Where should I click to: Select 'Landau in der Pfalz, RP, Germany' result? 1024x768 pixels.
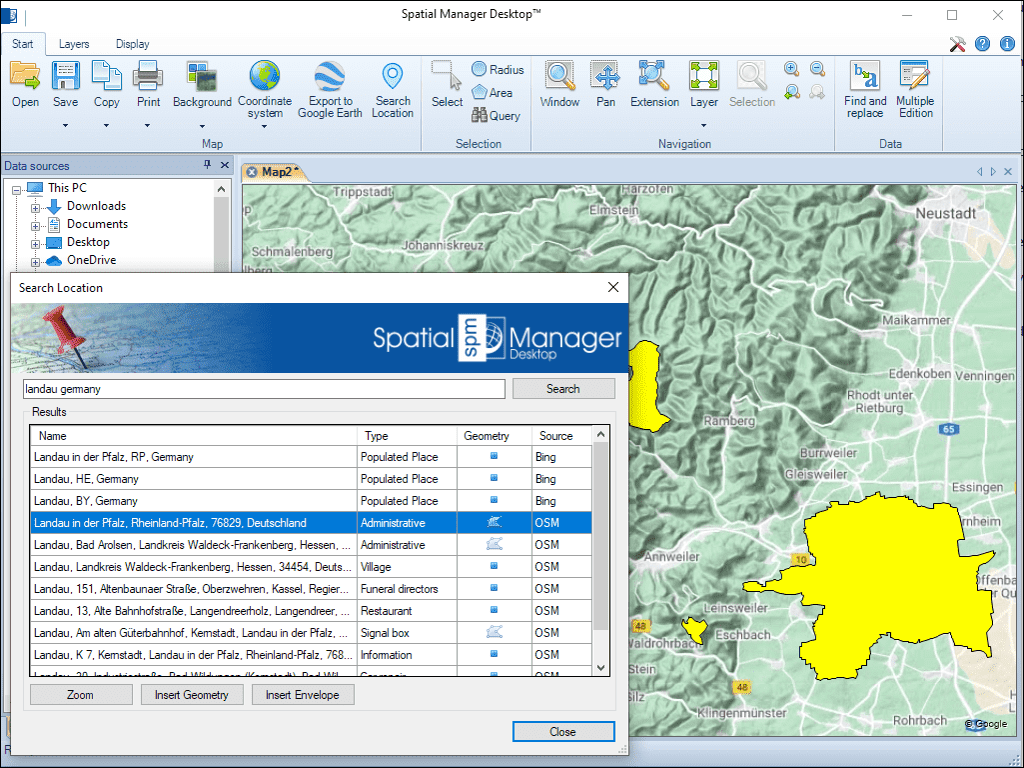tap(311, 457)
